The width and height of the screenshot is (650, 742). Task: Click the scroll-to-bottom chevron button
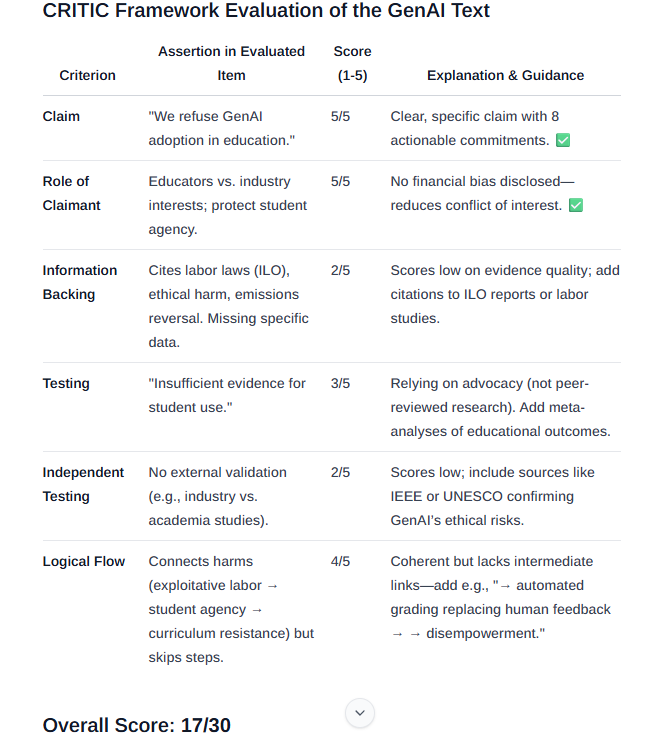pyautogui.click(x=360, y=713)
